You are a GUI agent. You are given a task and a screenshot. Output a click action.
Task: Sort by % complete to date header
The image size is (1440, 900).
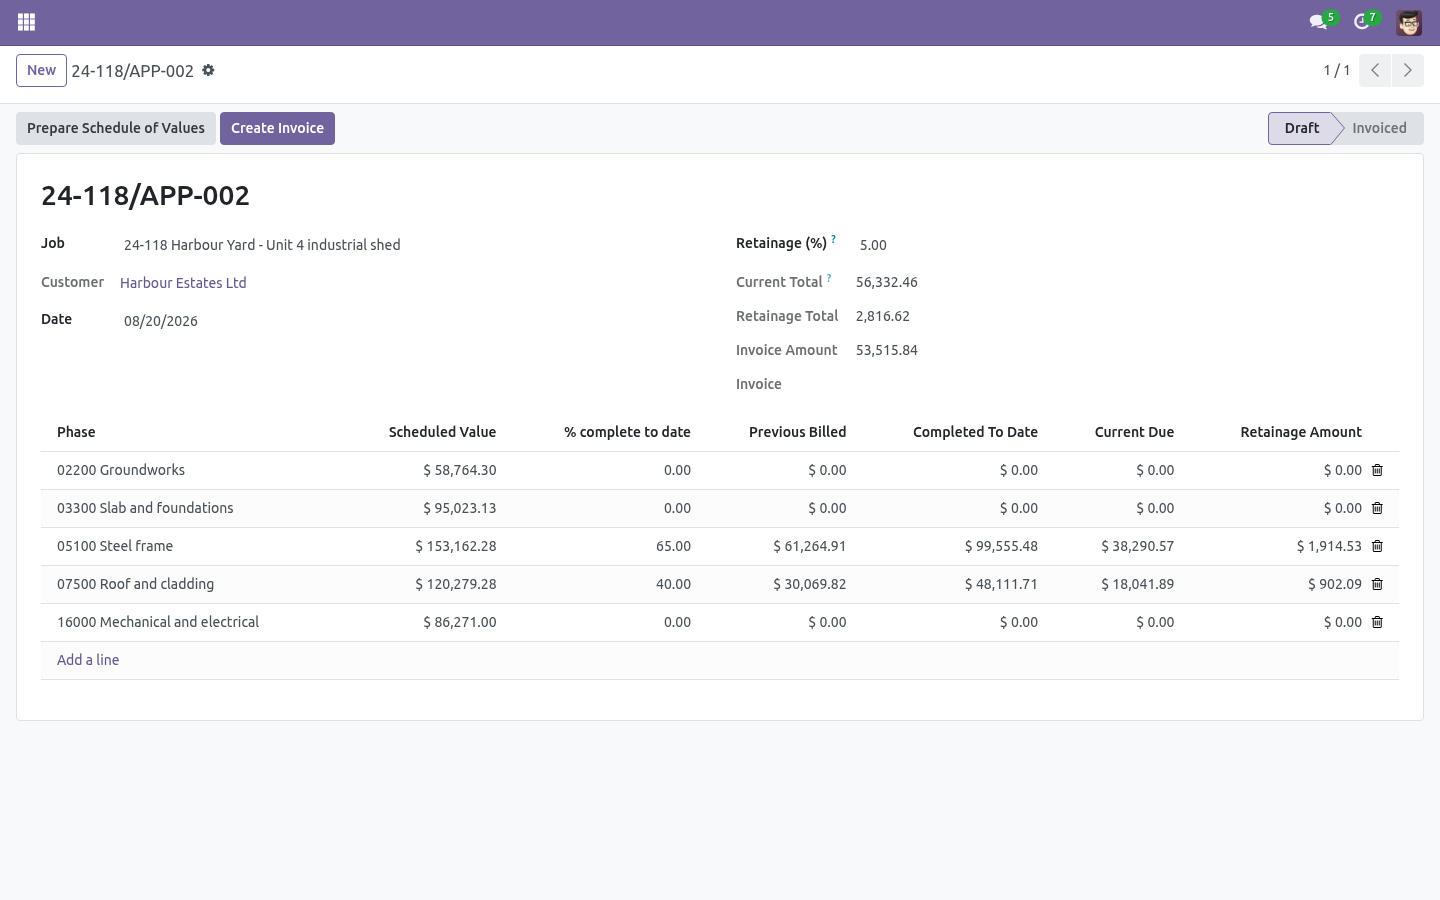(627, 432)
